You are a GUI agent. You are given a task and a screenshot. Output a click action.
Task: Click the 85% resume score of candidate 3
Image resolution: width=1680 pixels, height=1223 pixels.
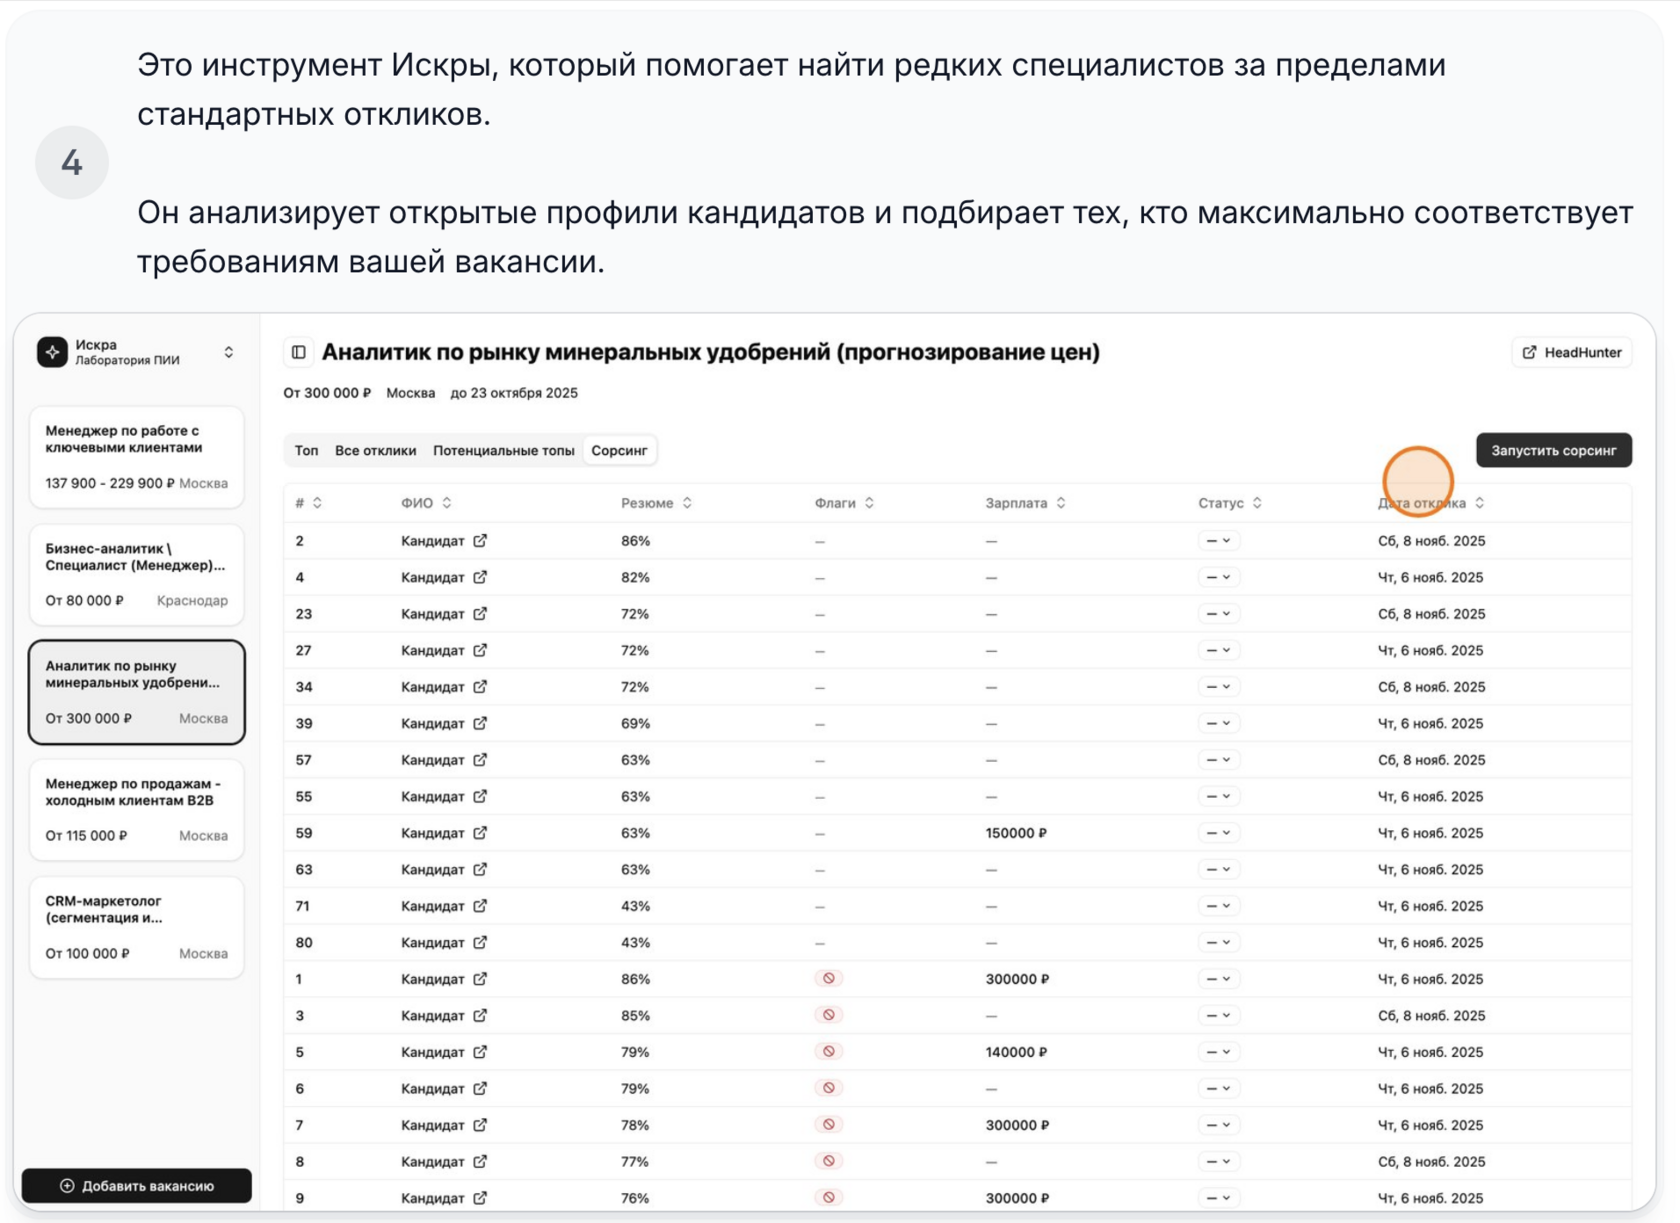tap(635, 1015)
